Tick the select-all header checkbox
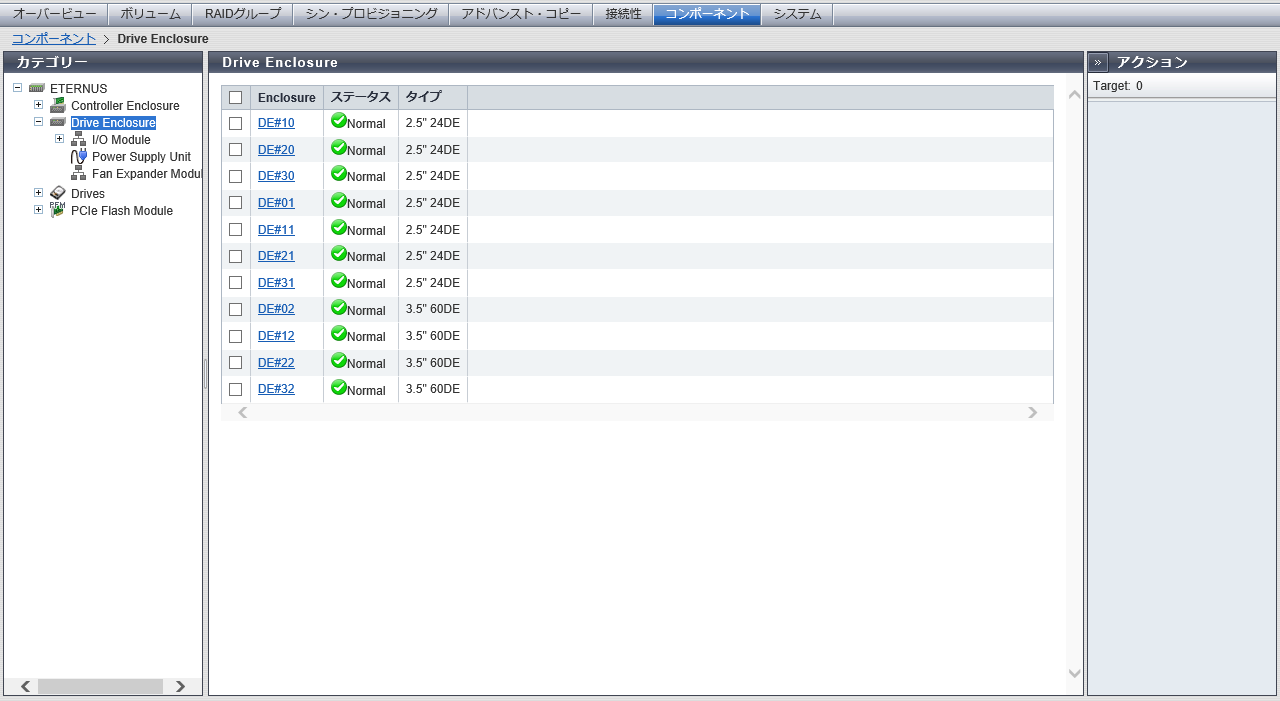The width and height of the screenshot is (1280, 701). pos(236,97)
